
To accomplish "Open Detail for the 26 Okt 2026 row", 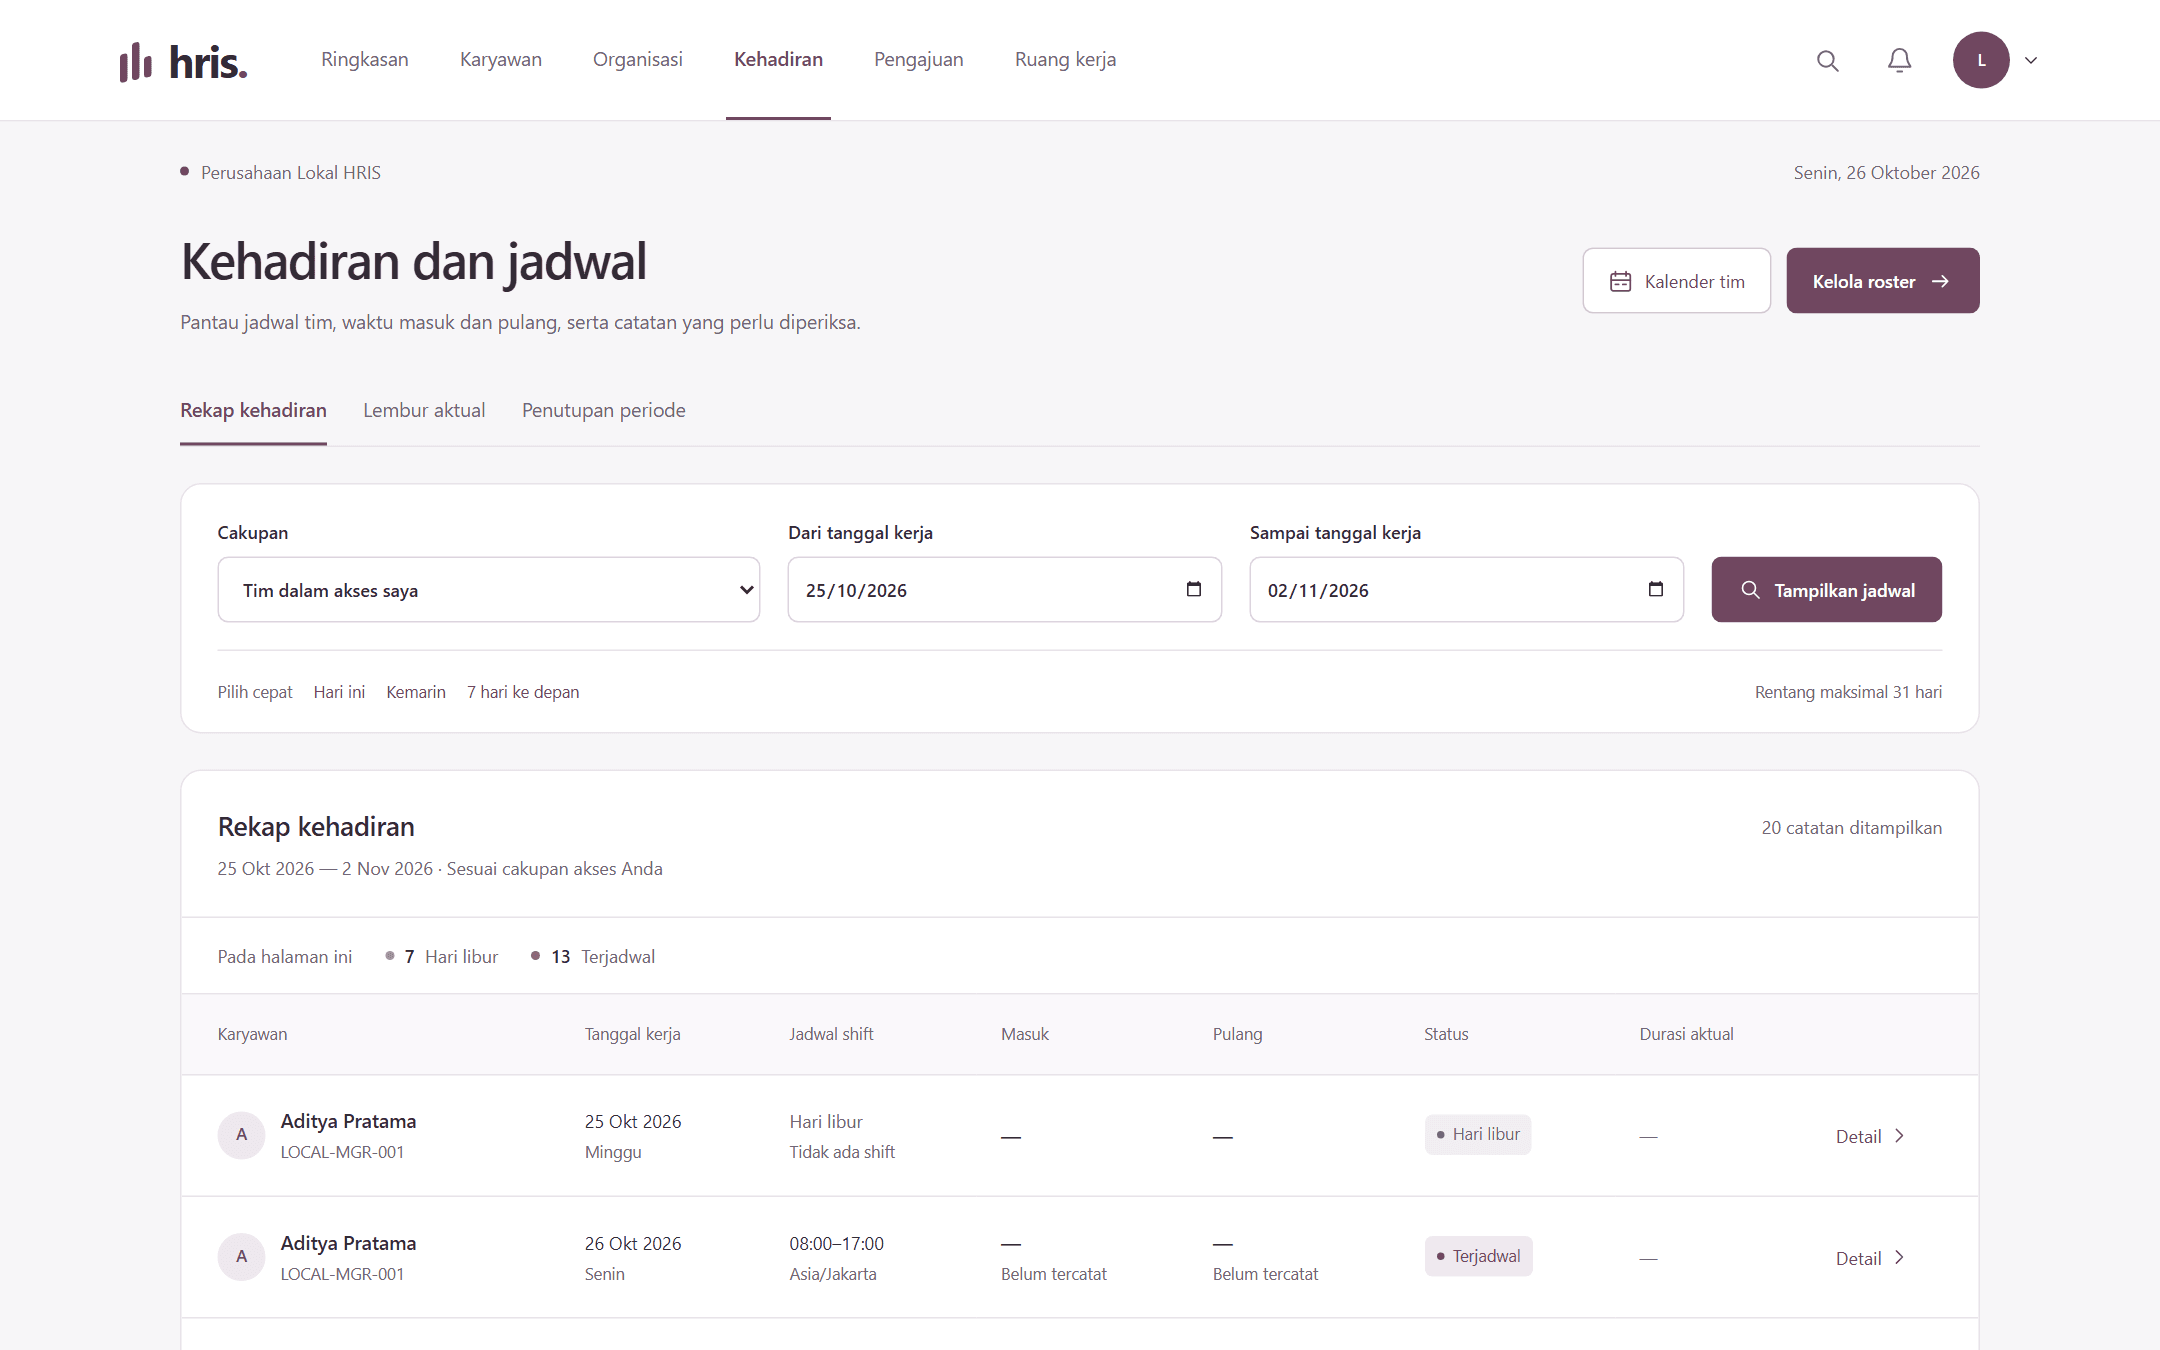I will [x=1871, y=1258].
